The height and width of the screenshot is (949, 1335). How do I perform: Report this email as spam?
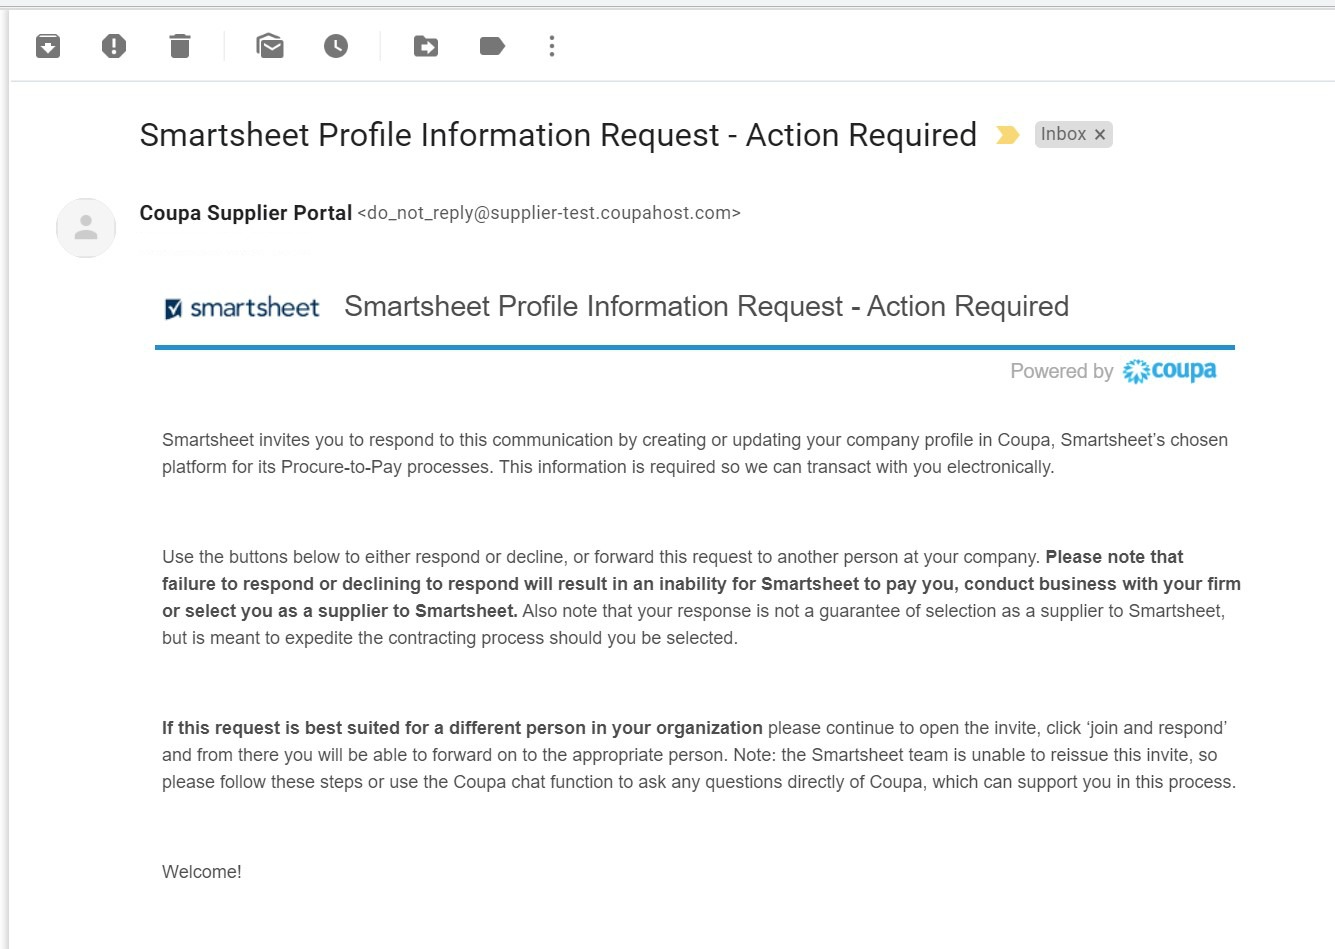coord(114,46)
